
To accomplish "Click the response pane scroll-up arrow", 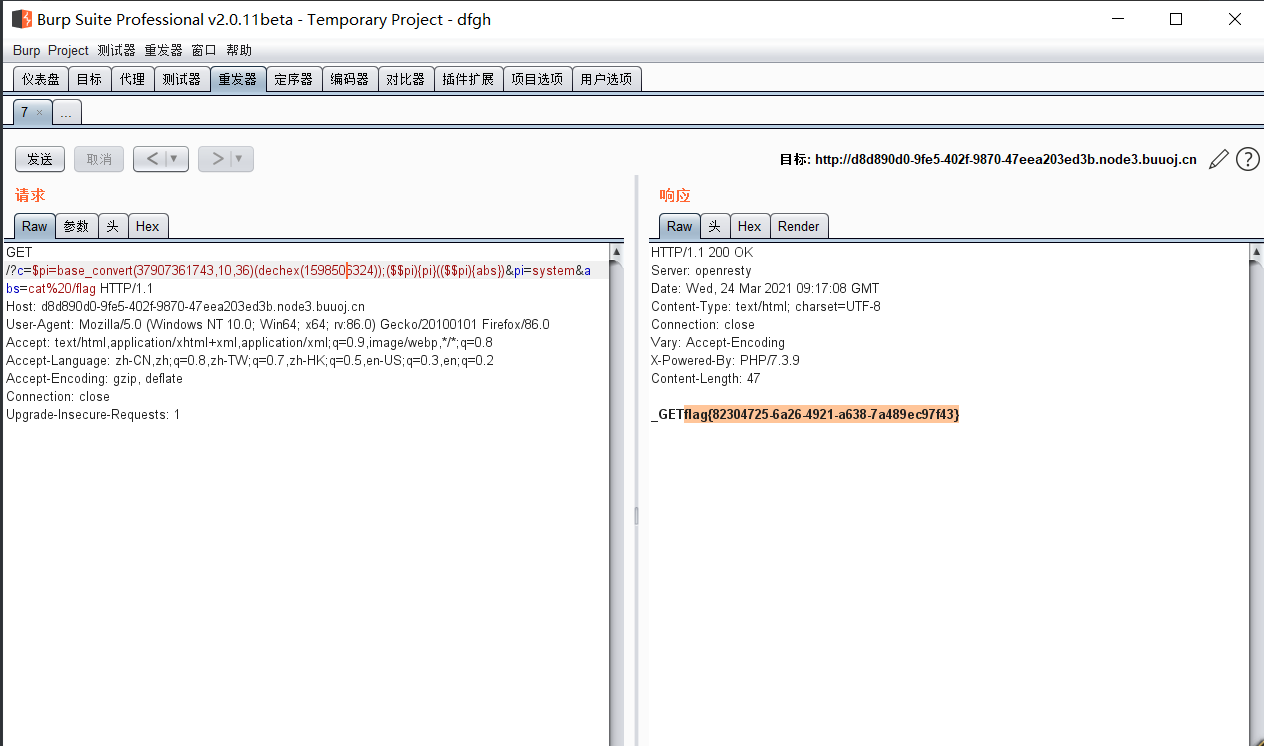I will click(1256, 252).
